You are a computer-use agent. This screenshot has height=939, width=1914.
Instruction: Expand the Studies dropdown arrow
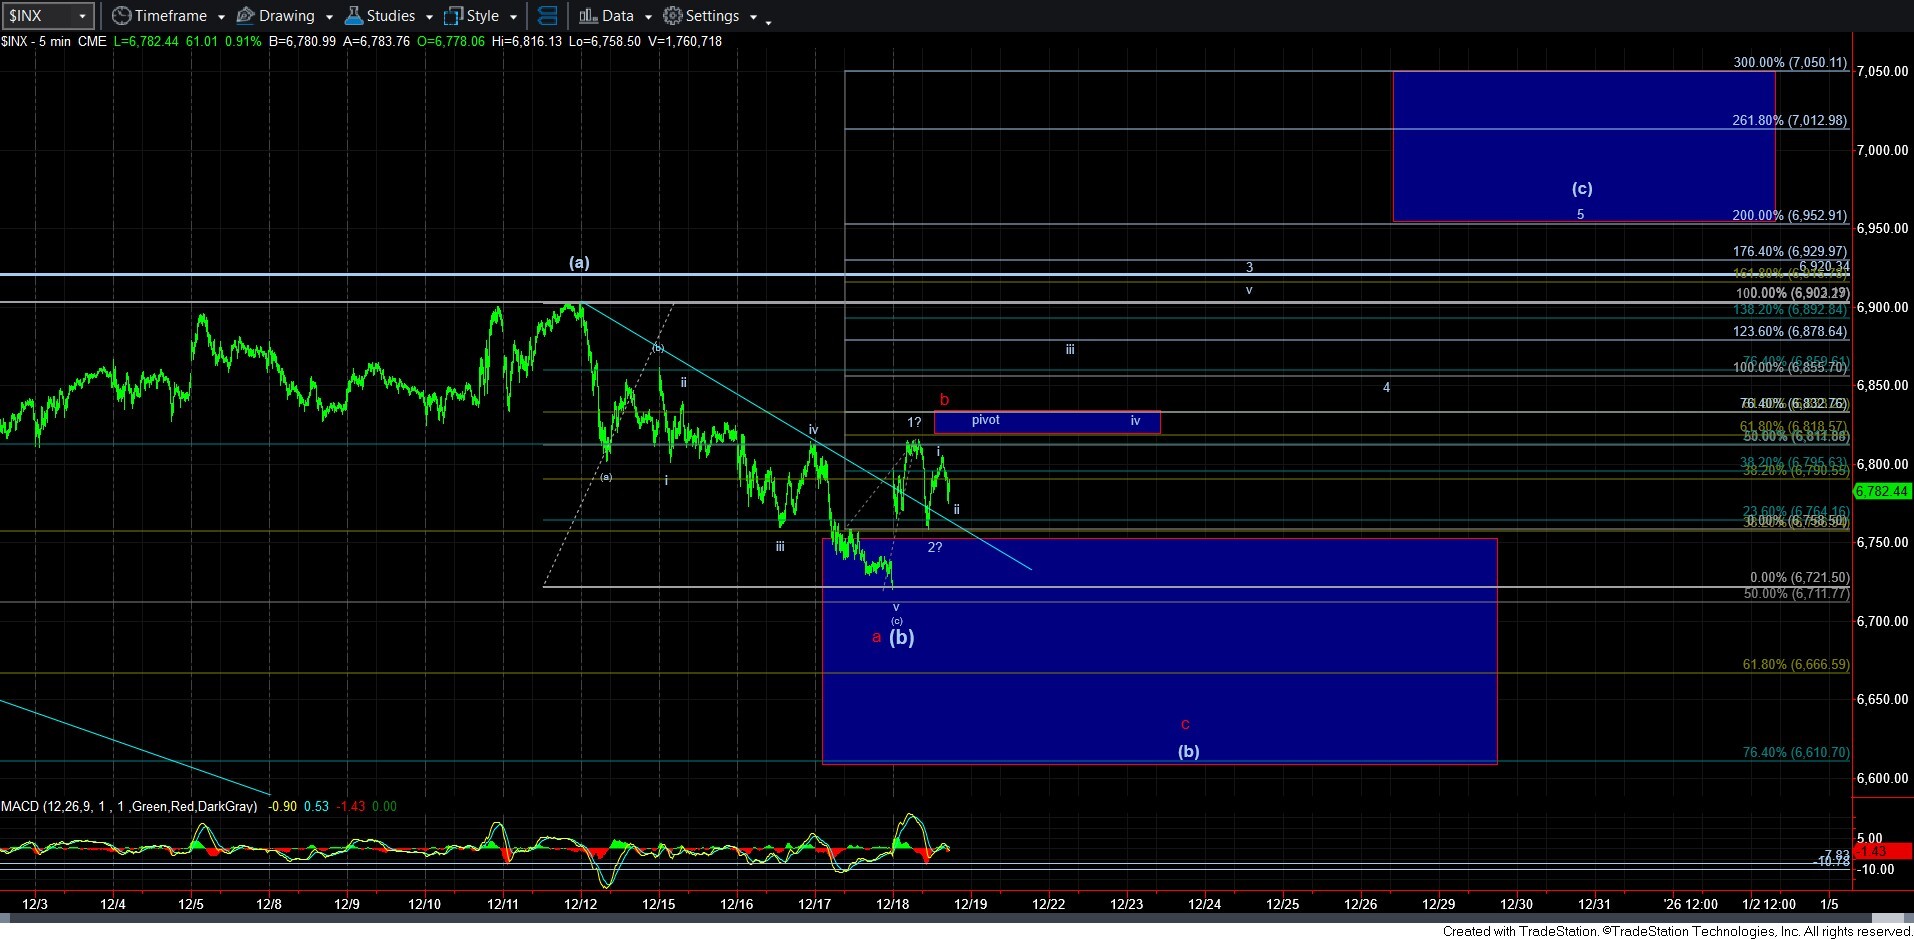429,17
